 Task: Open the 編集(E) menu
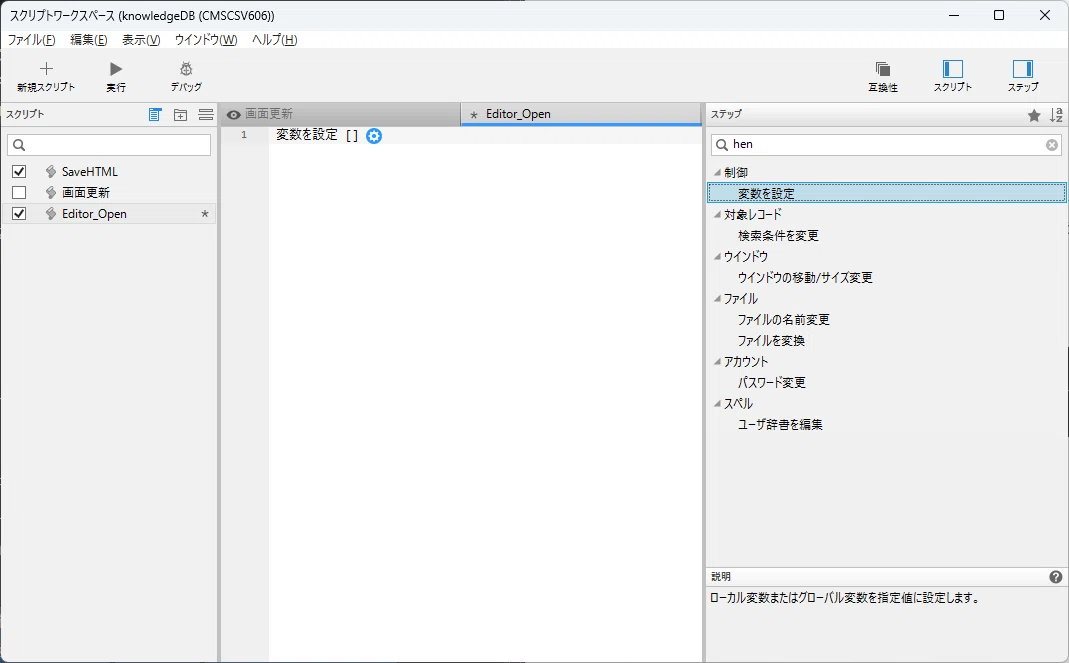(x=89, y=40)
